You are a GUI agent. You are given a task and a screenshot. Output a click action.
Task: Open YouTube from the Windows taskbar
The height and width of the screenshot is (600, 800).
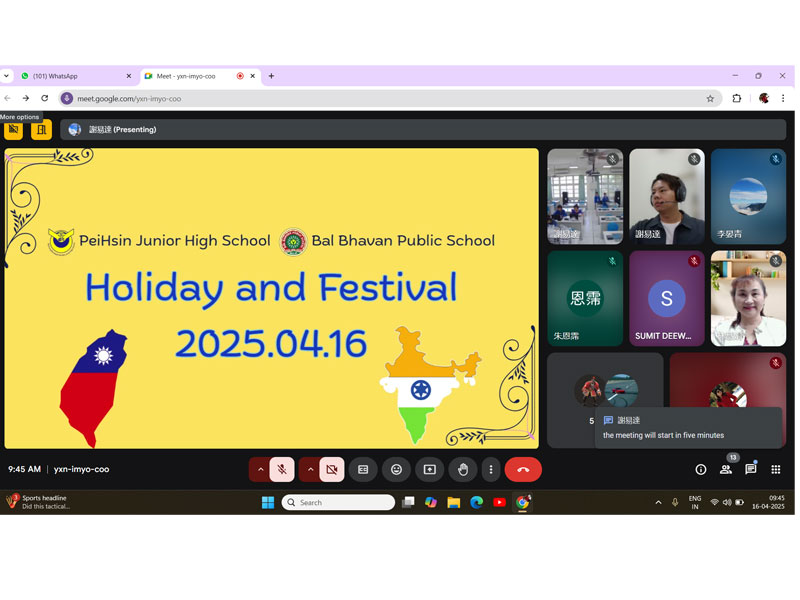coord(499,502)
